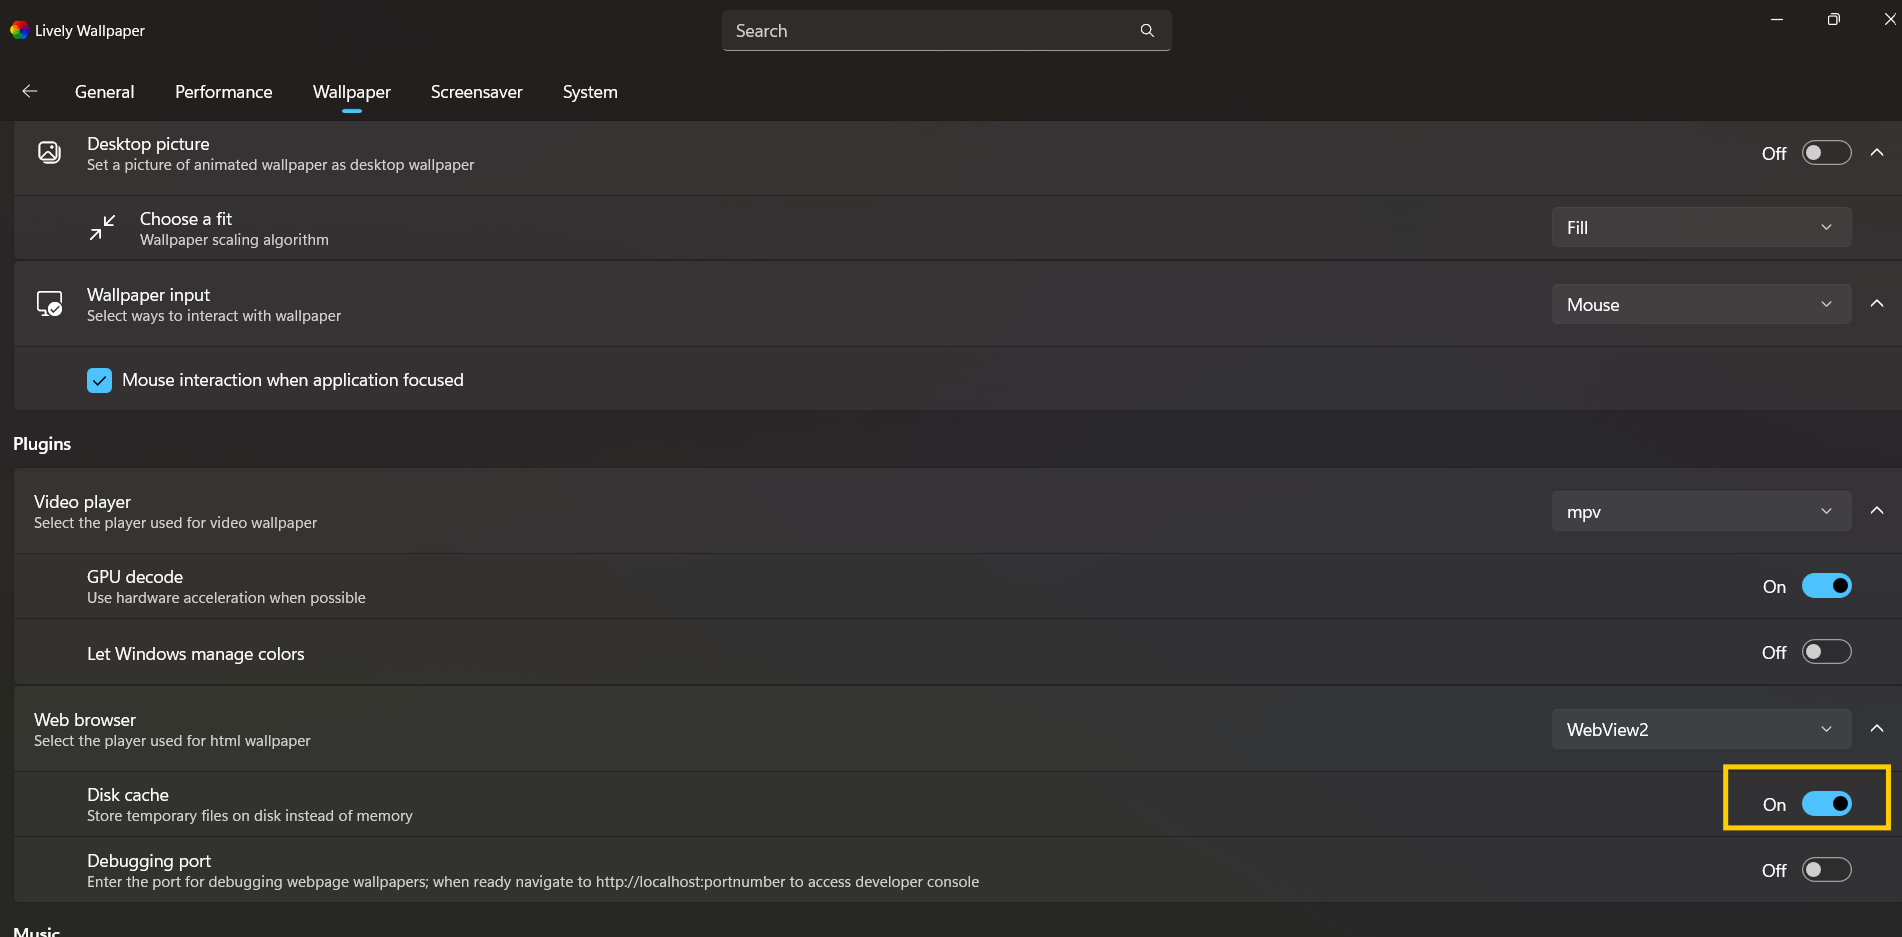Collapse the Wallpaper input section

[1877, 304]
